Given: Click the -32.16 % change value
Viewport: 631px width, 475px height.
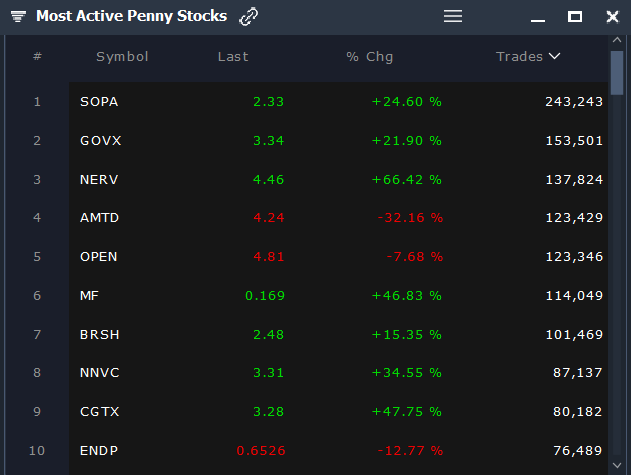Looking at the screenshot, I should (x=410, y=218).
